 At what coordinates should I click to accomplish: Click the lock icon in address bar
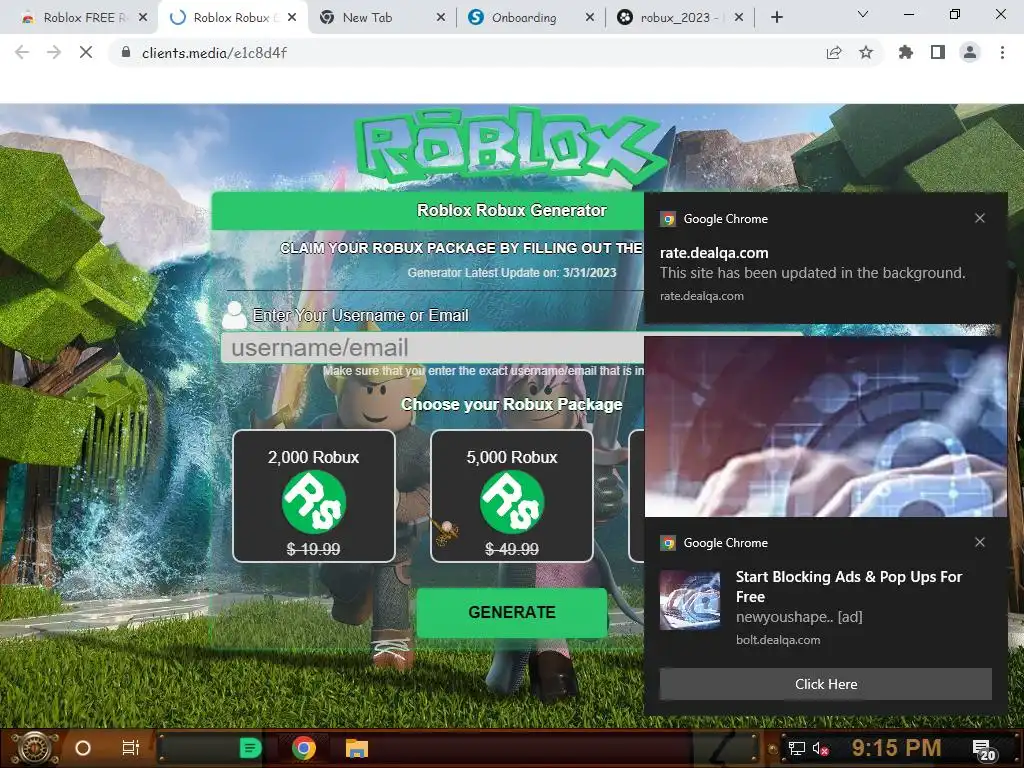coord(126,52)
